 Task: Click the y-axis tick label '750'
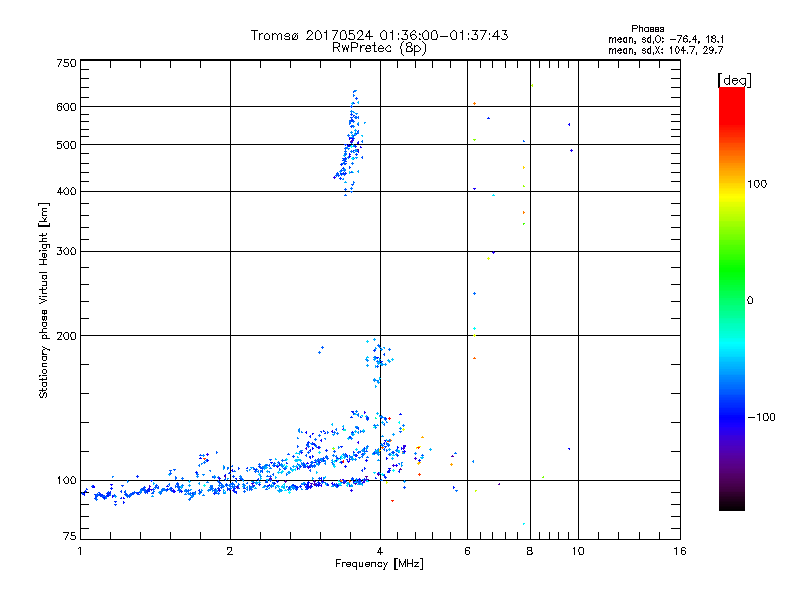66,63
